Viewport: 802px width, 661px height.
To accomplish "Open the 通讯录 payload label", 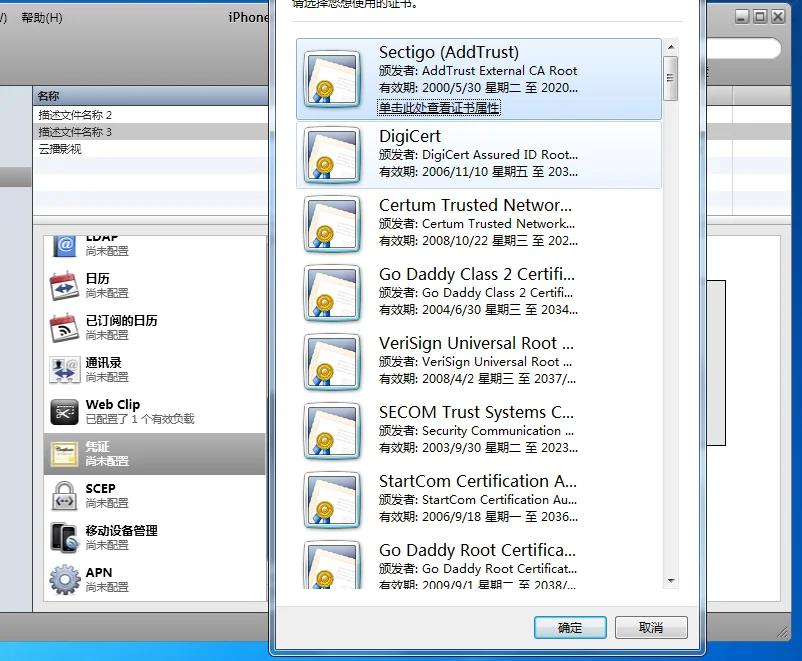I will point(103,362).
